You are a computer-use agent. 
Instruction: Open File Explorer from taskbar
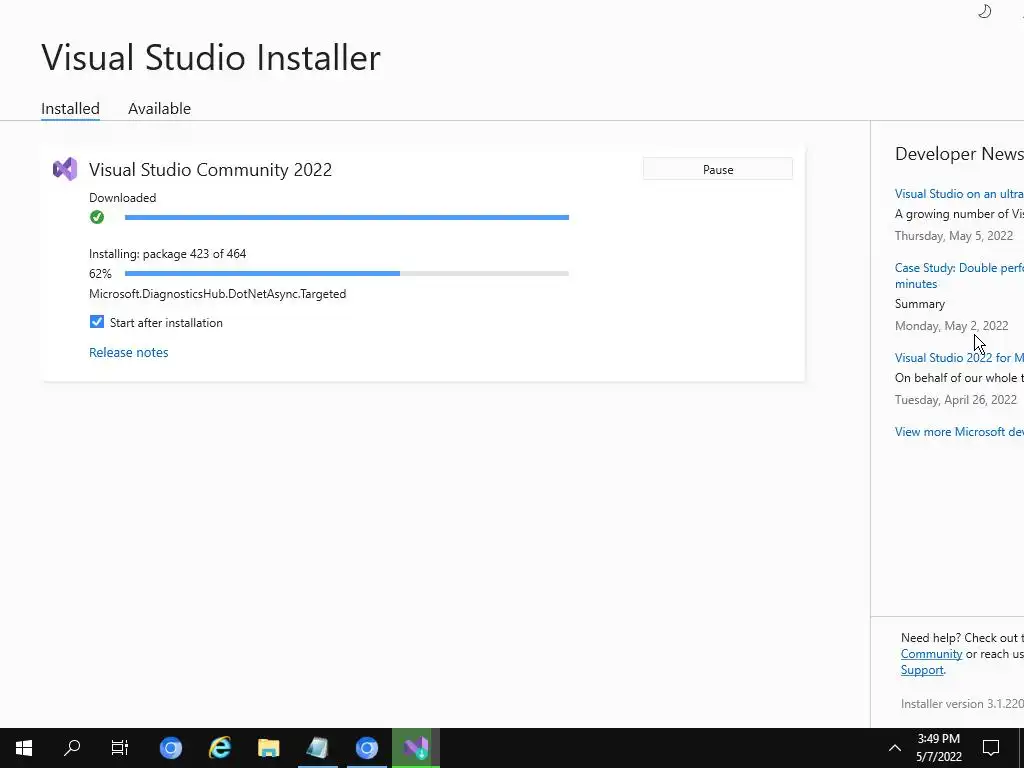(x=268, y=748)
